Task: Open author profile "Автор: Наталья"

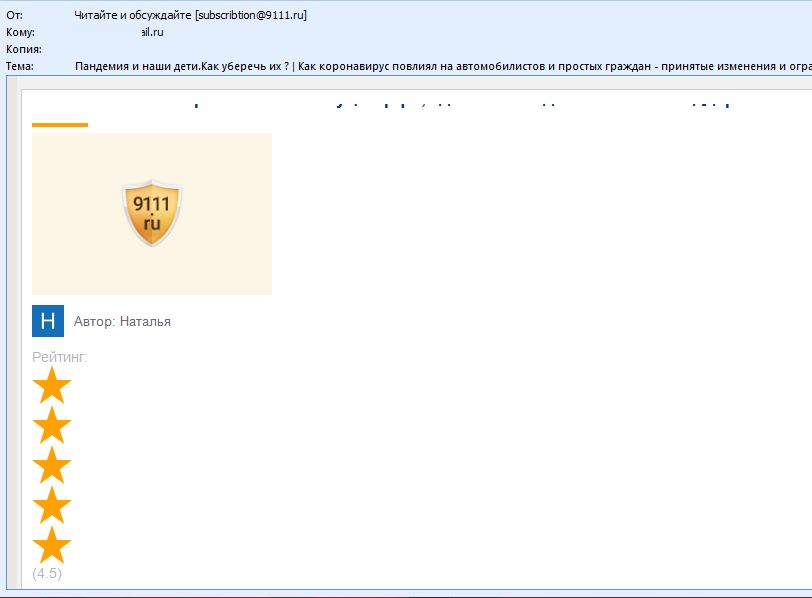Action: click(122, 321)
